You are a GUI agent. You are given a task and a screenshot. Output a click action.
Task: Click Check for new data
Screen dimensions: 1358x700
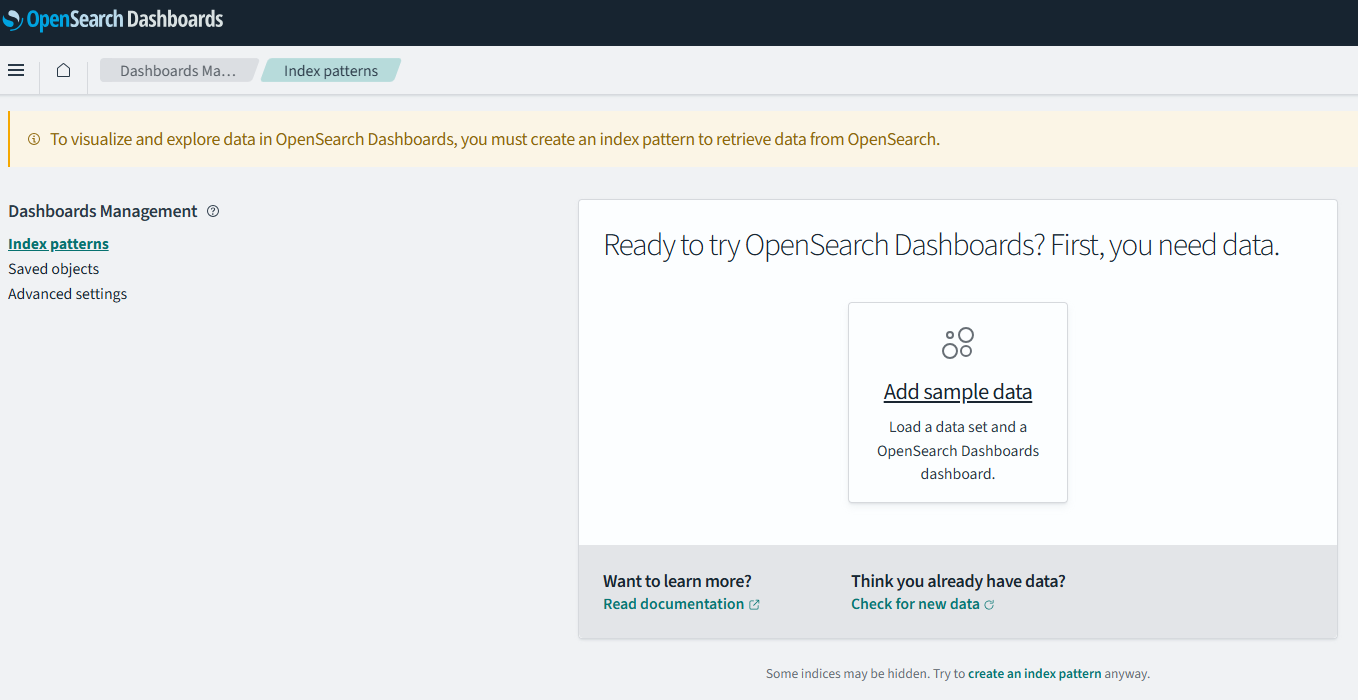pos(913,603)
